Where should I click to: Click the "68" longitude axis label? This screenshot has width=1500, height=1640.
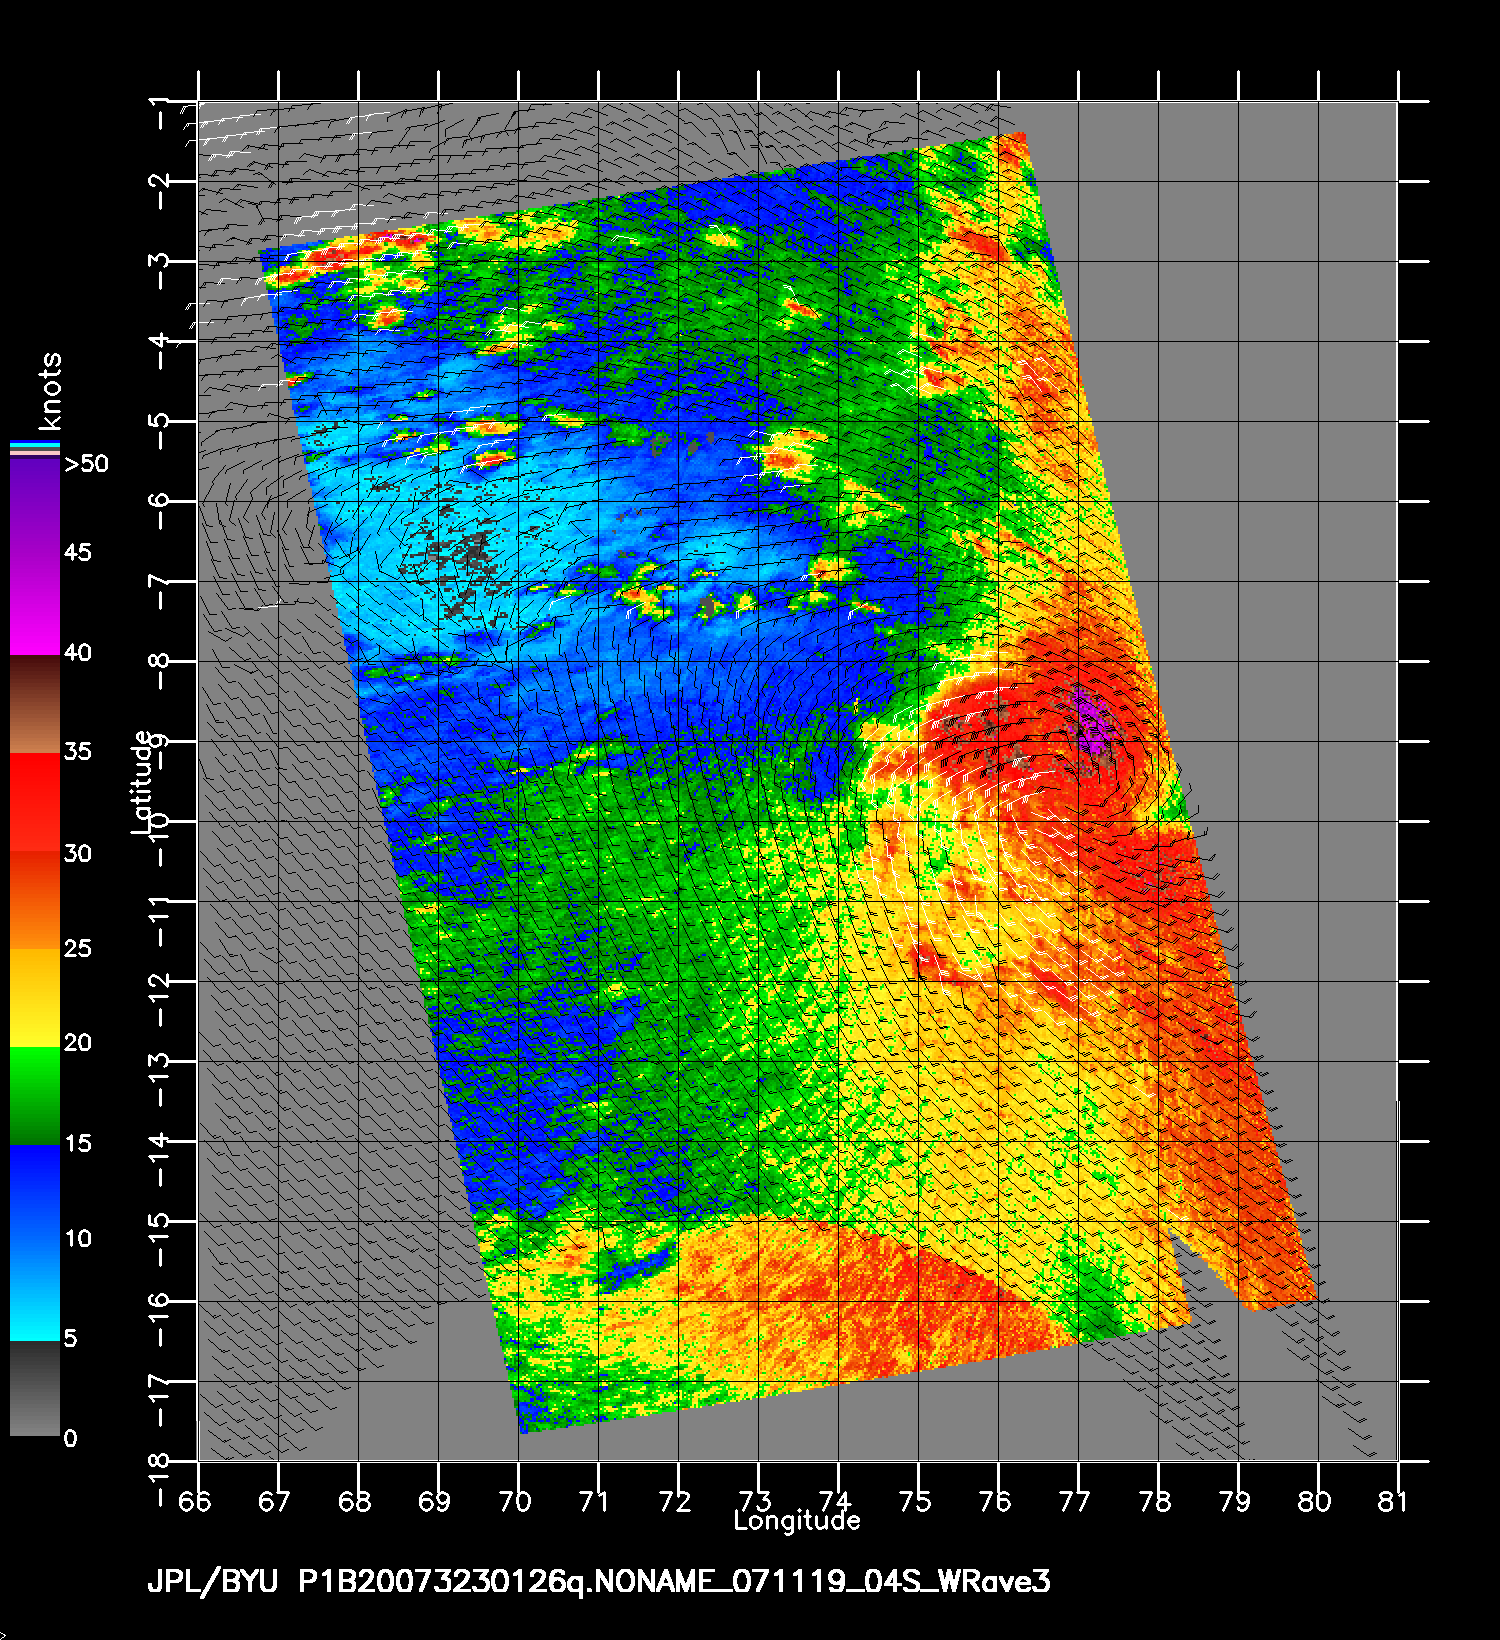(x=354, y=1502)
